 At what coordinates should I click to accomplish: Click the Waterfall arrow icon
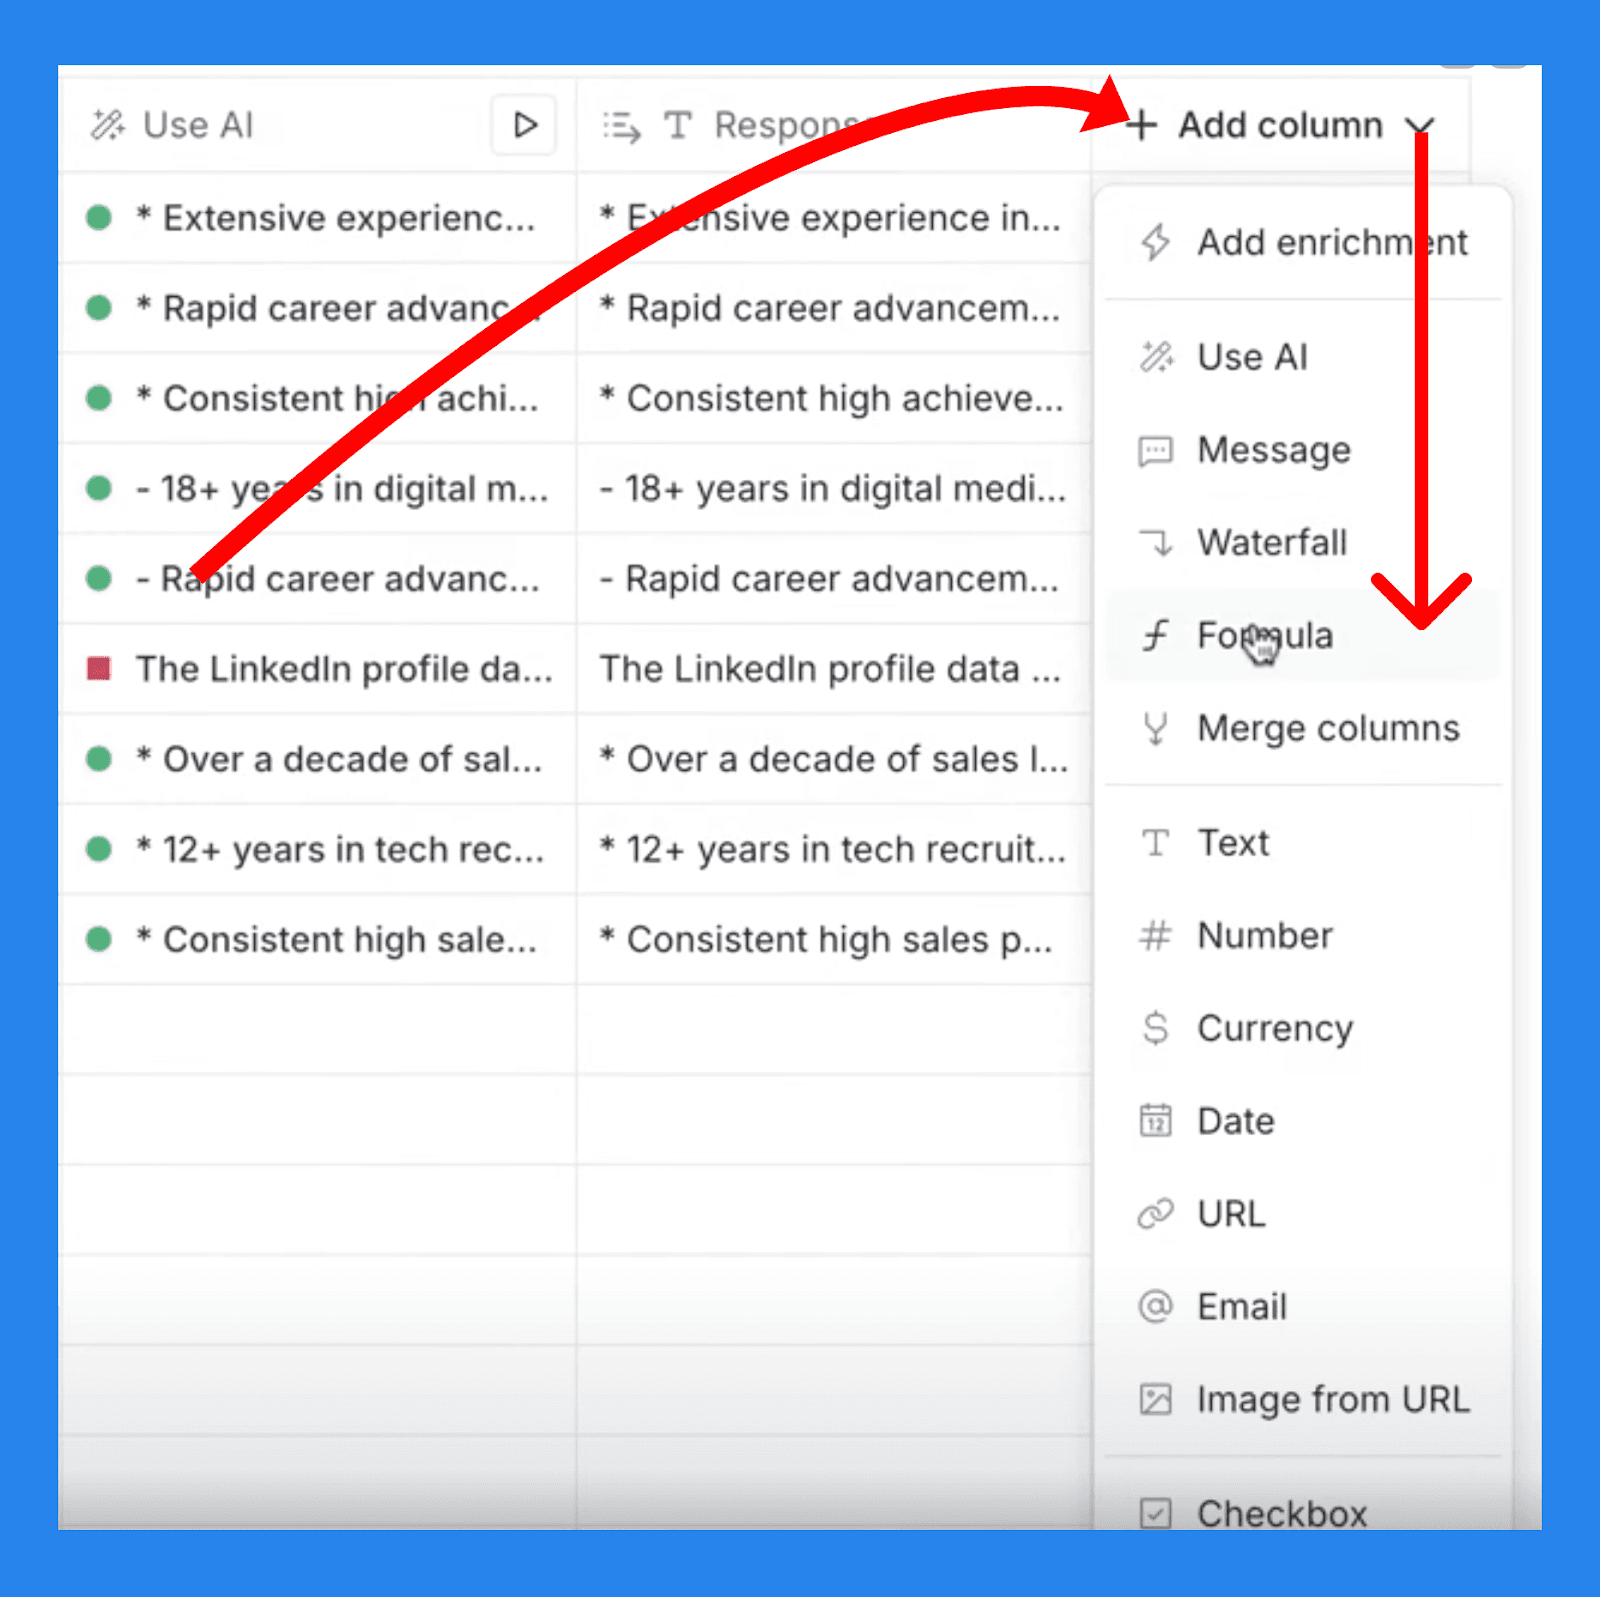[x=1156, y=542]
